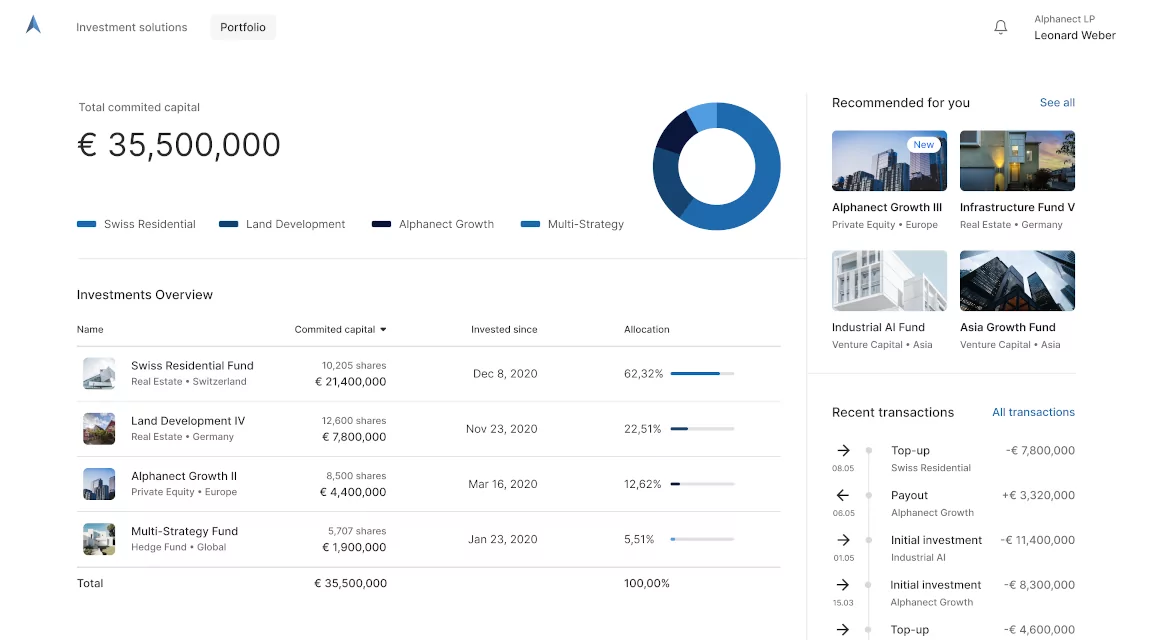The height and width of the screenshot is (640, 1152).
Task: Click the -€ 11,400,000 transaction amount
Action: pos(1037,540)
